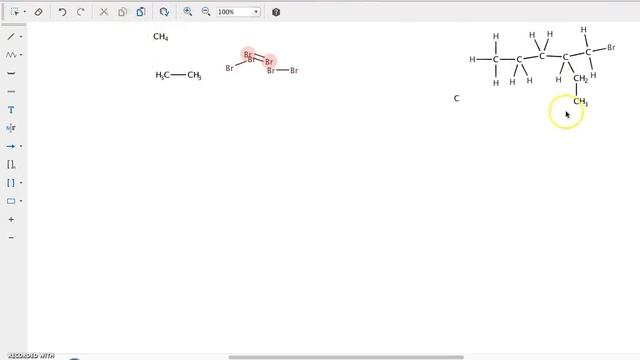Clean the structure layout
This screenshot has height=360, width=640.
164,12
